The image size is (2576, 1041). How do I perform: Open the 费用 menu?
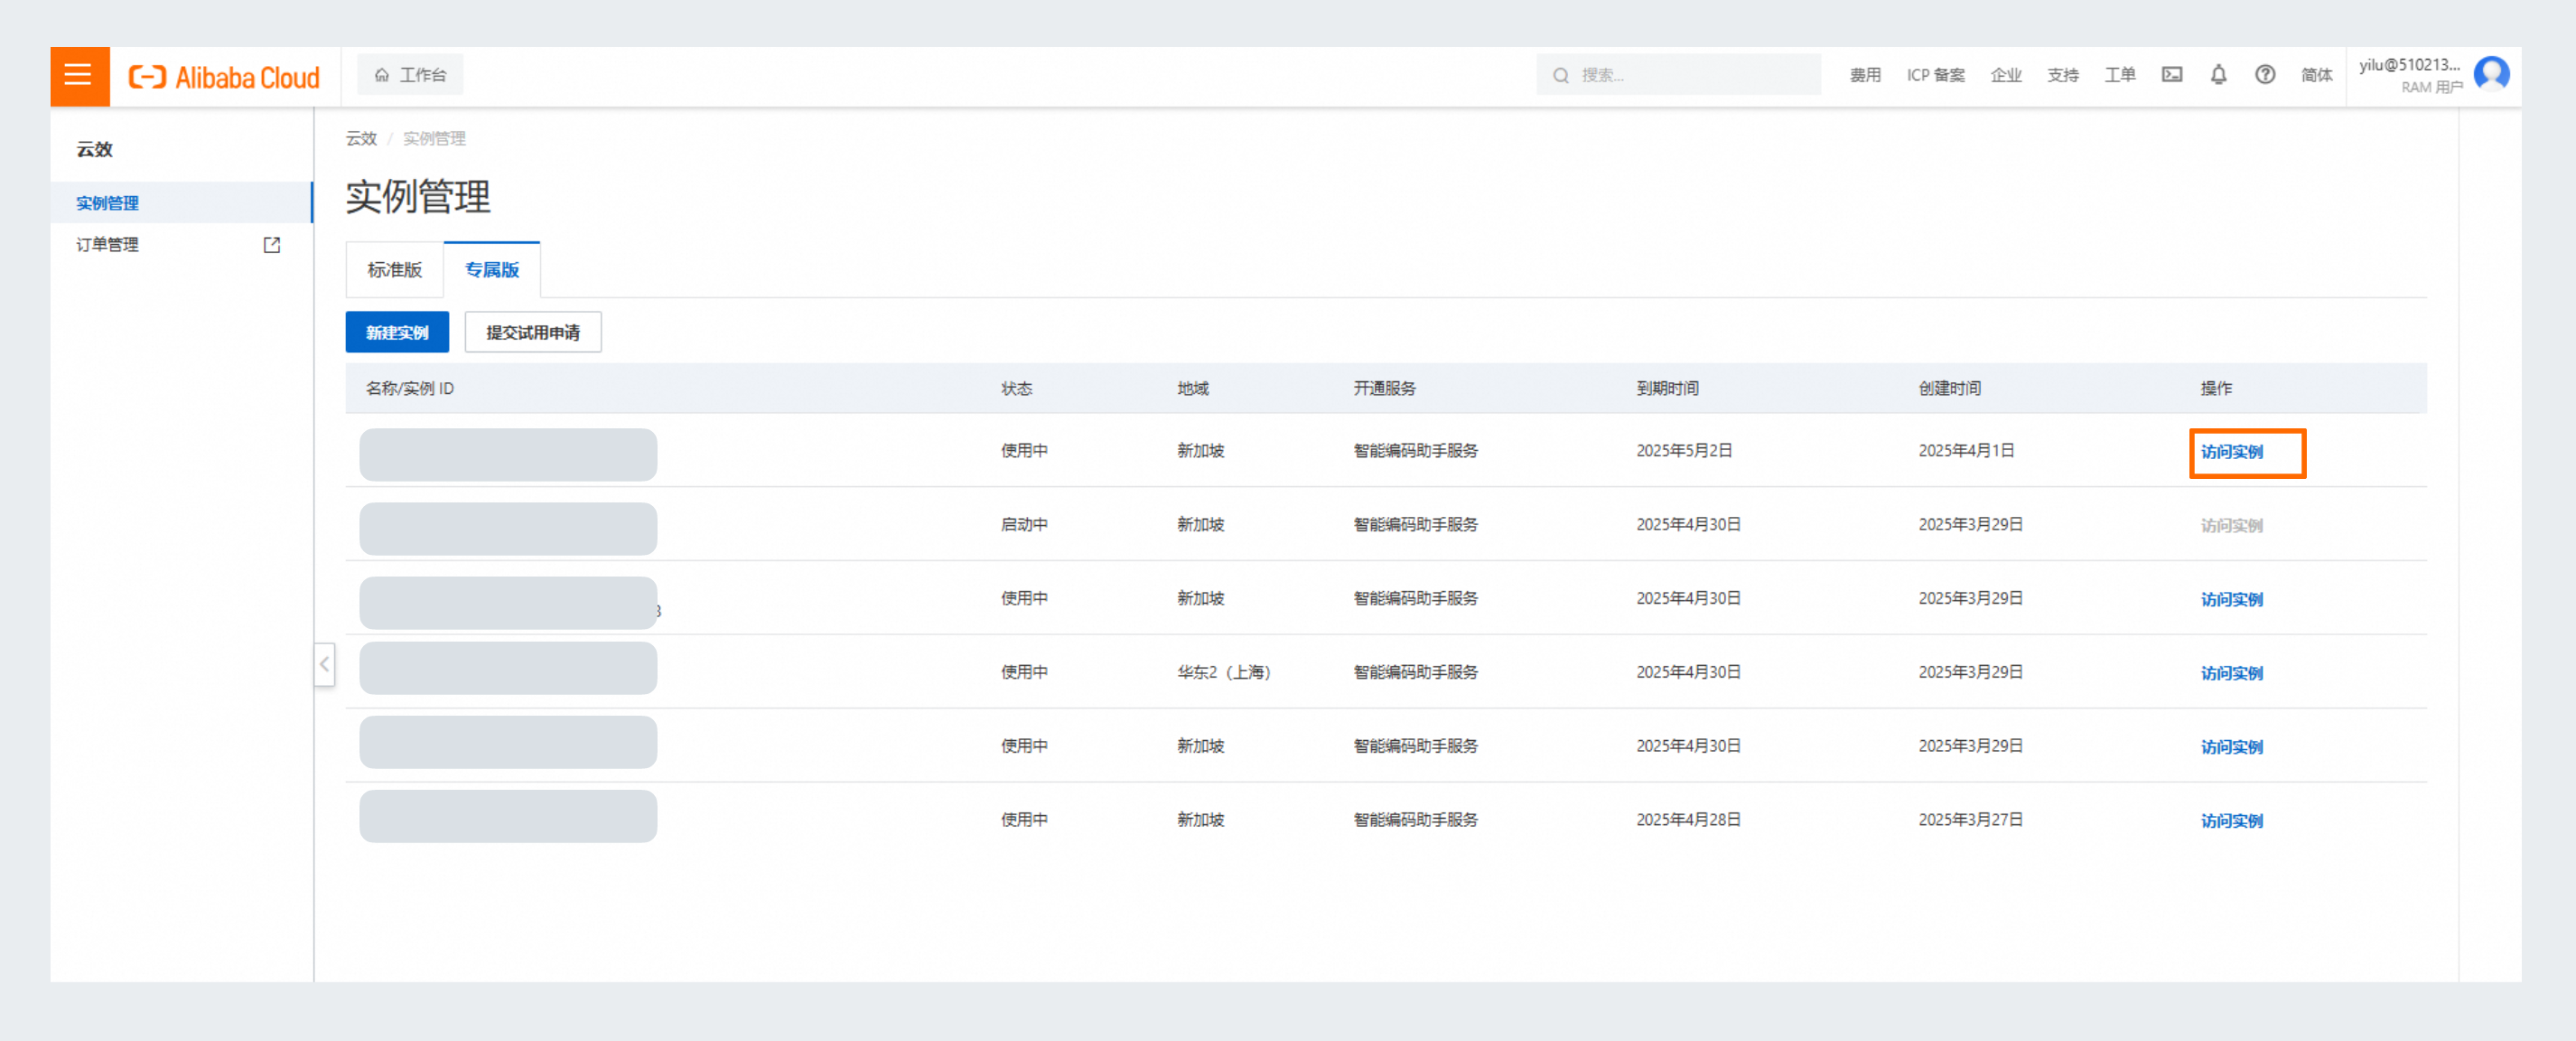pyautogui.click(x=1864, y=75)
